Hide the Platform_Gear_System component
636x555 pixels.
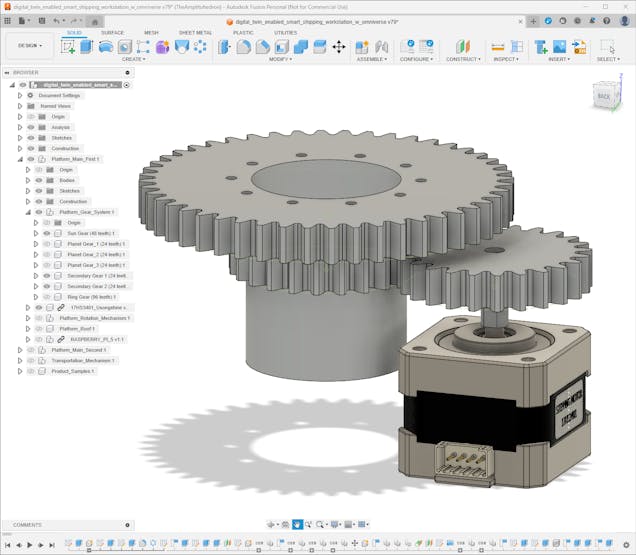39,212
